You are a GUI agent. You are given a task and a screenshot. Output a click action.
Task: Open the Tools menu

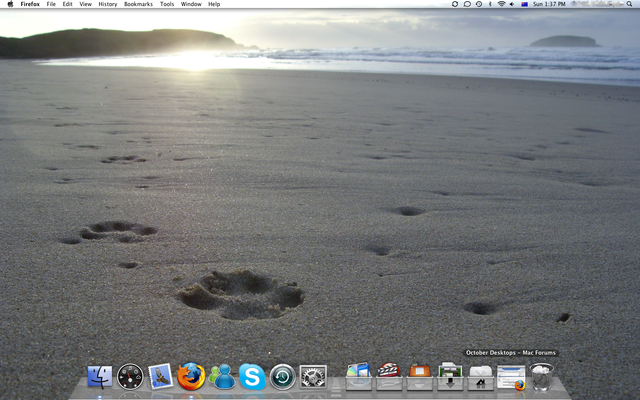click(x=167, y=4)
